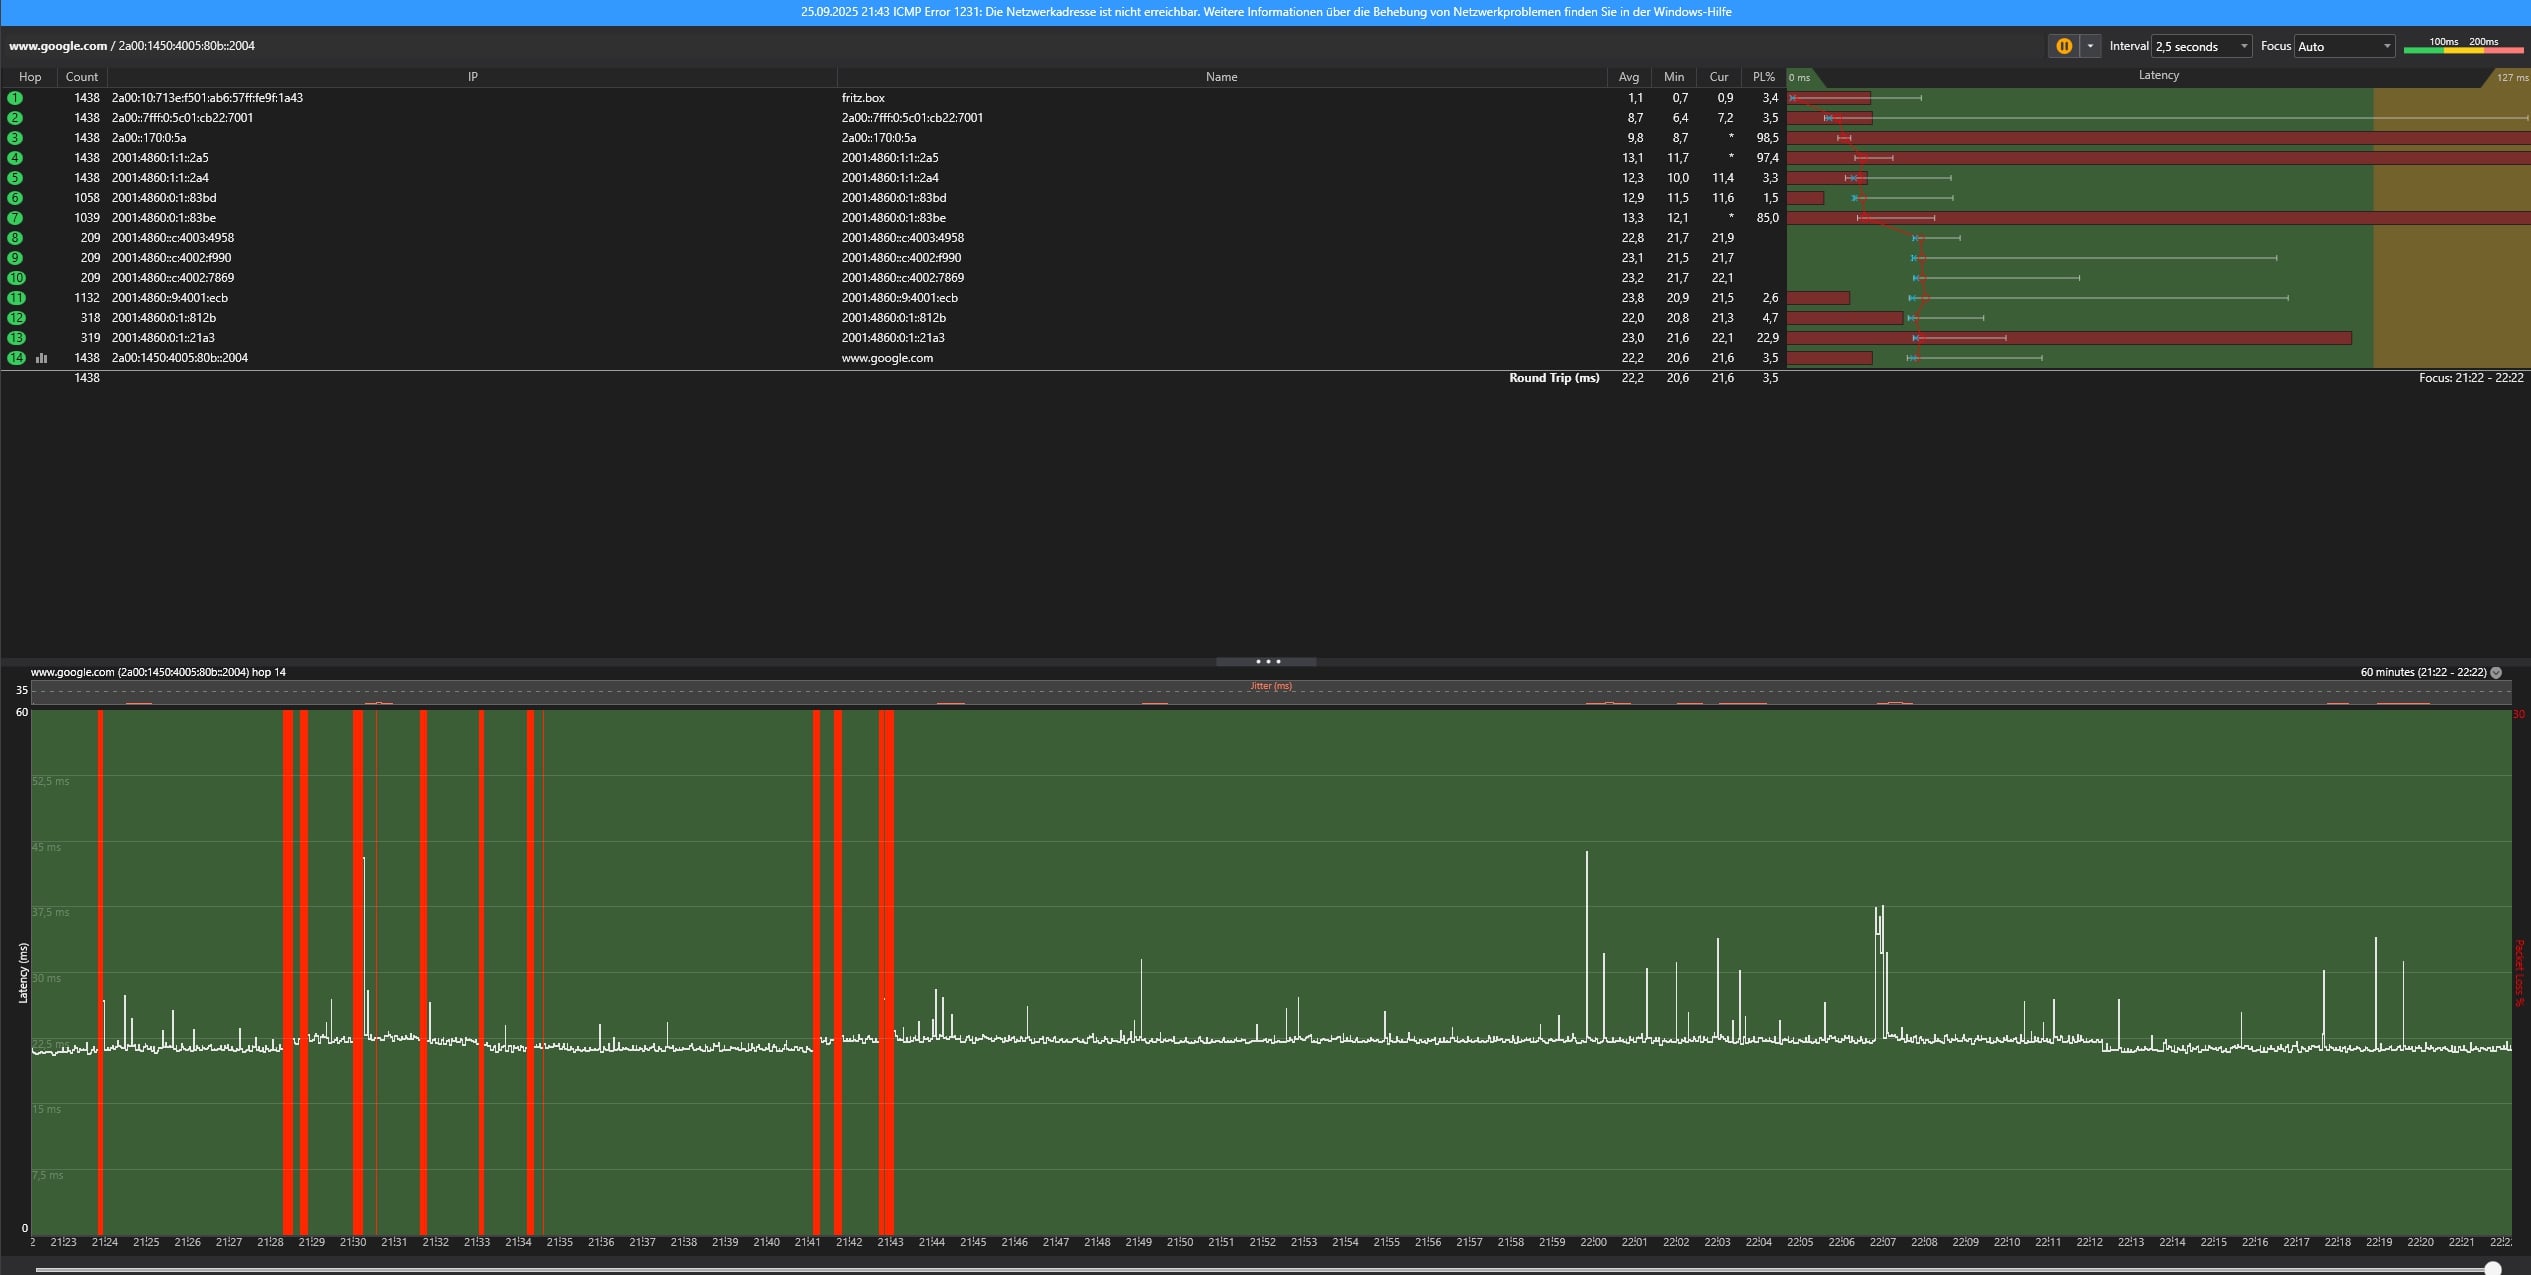Click the green hop 11 circle icon
The image size is (2531, 1275).
(x=16, y=298)
